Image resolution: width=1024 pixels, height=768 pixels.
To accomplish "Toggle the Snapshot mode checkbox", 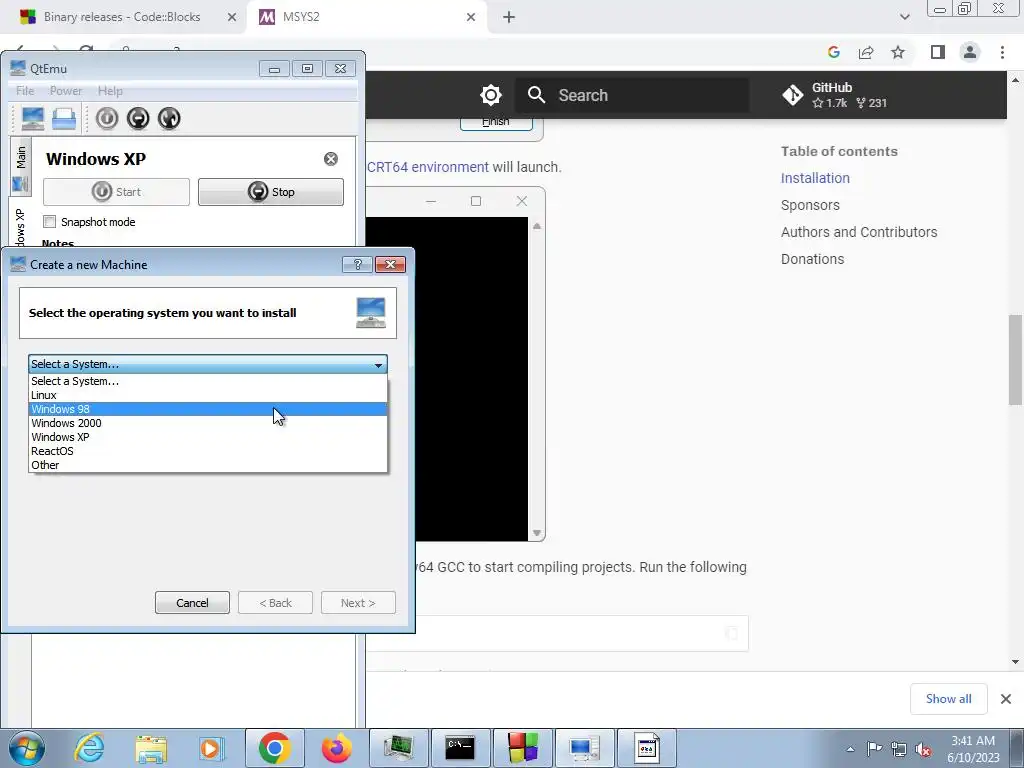I will click(x=50, y=221).
